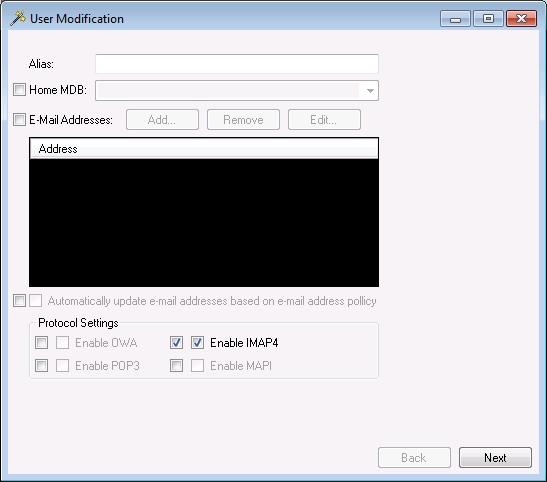Click the Address column header
Image resolution: width=547 pixels, height=482 pixels.
pyautogui.click(x=204, y=149)
